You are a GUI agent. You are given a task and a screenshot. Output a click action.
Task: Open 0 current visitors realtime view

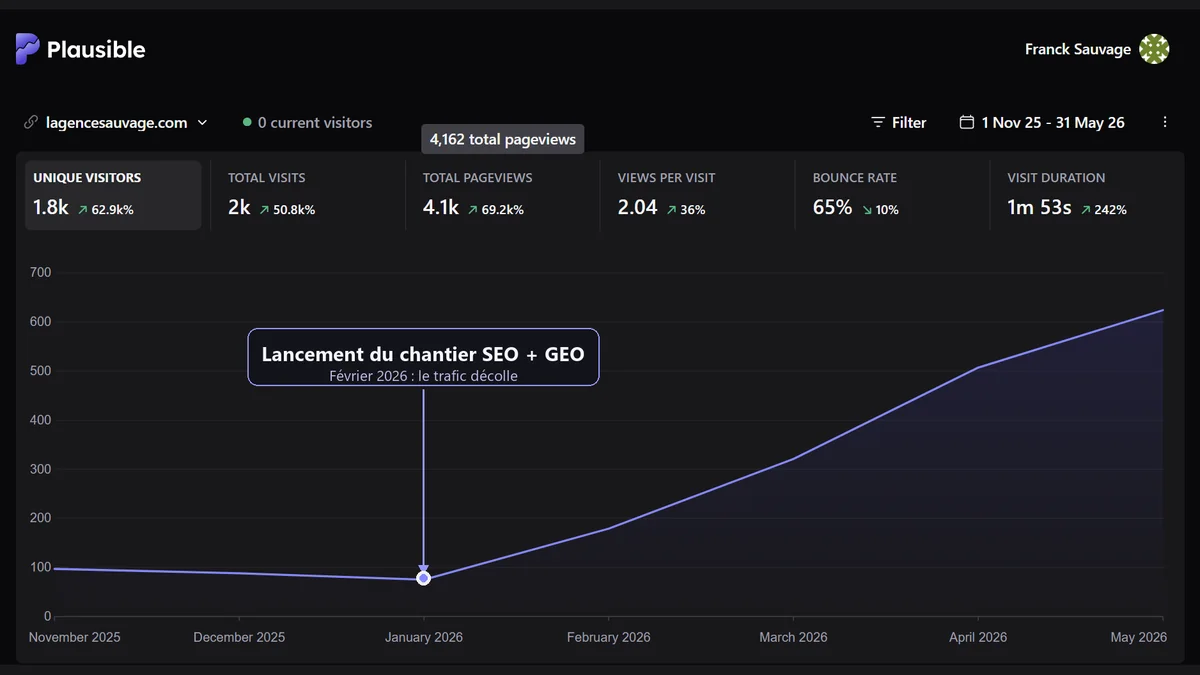(307, 123)
